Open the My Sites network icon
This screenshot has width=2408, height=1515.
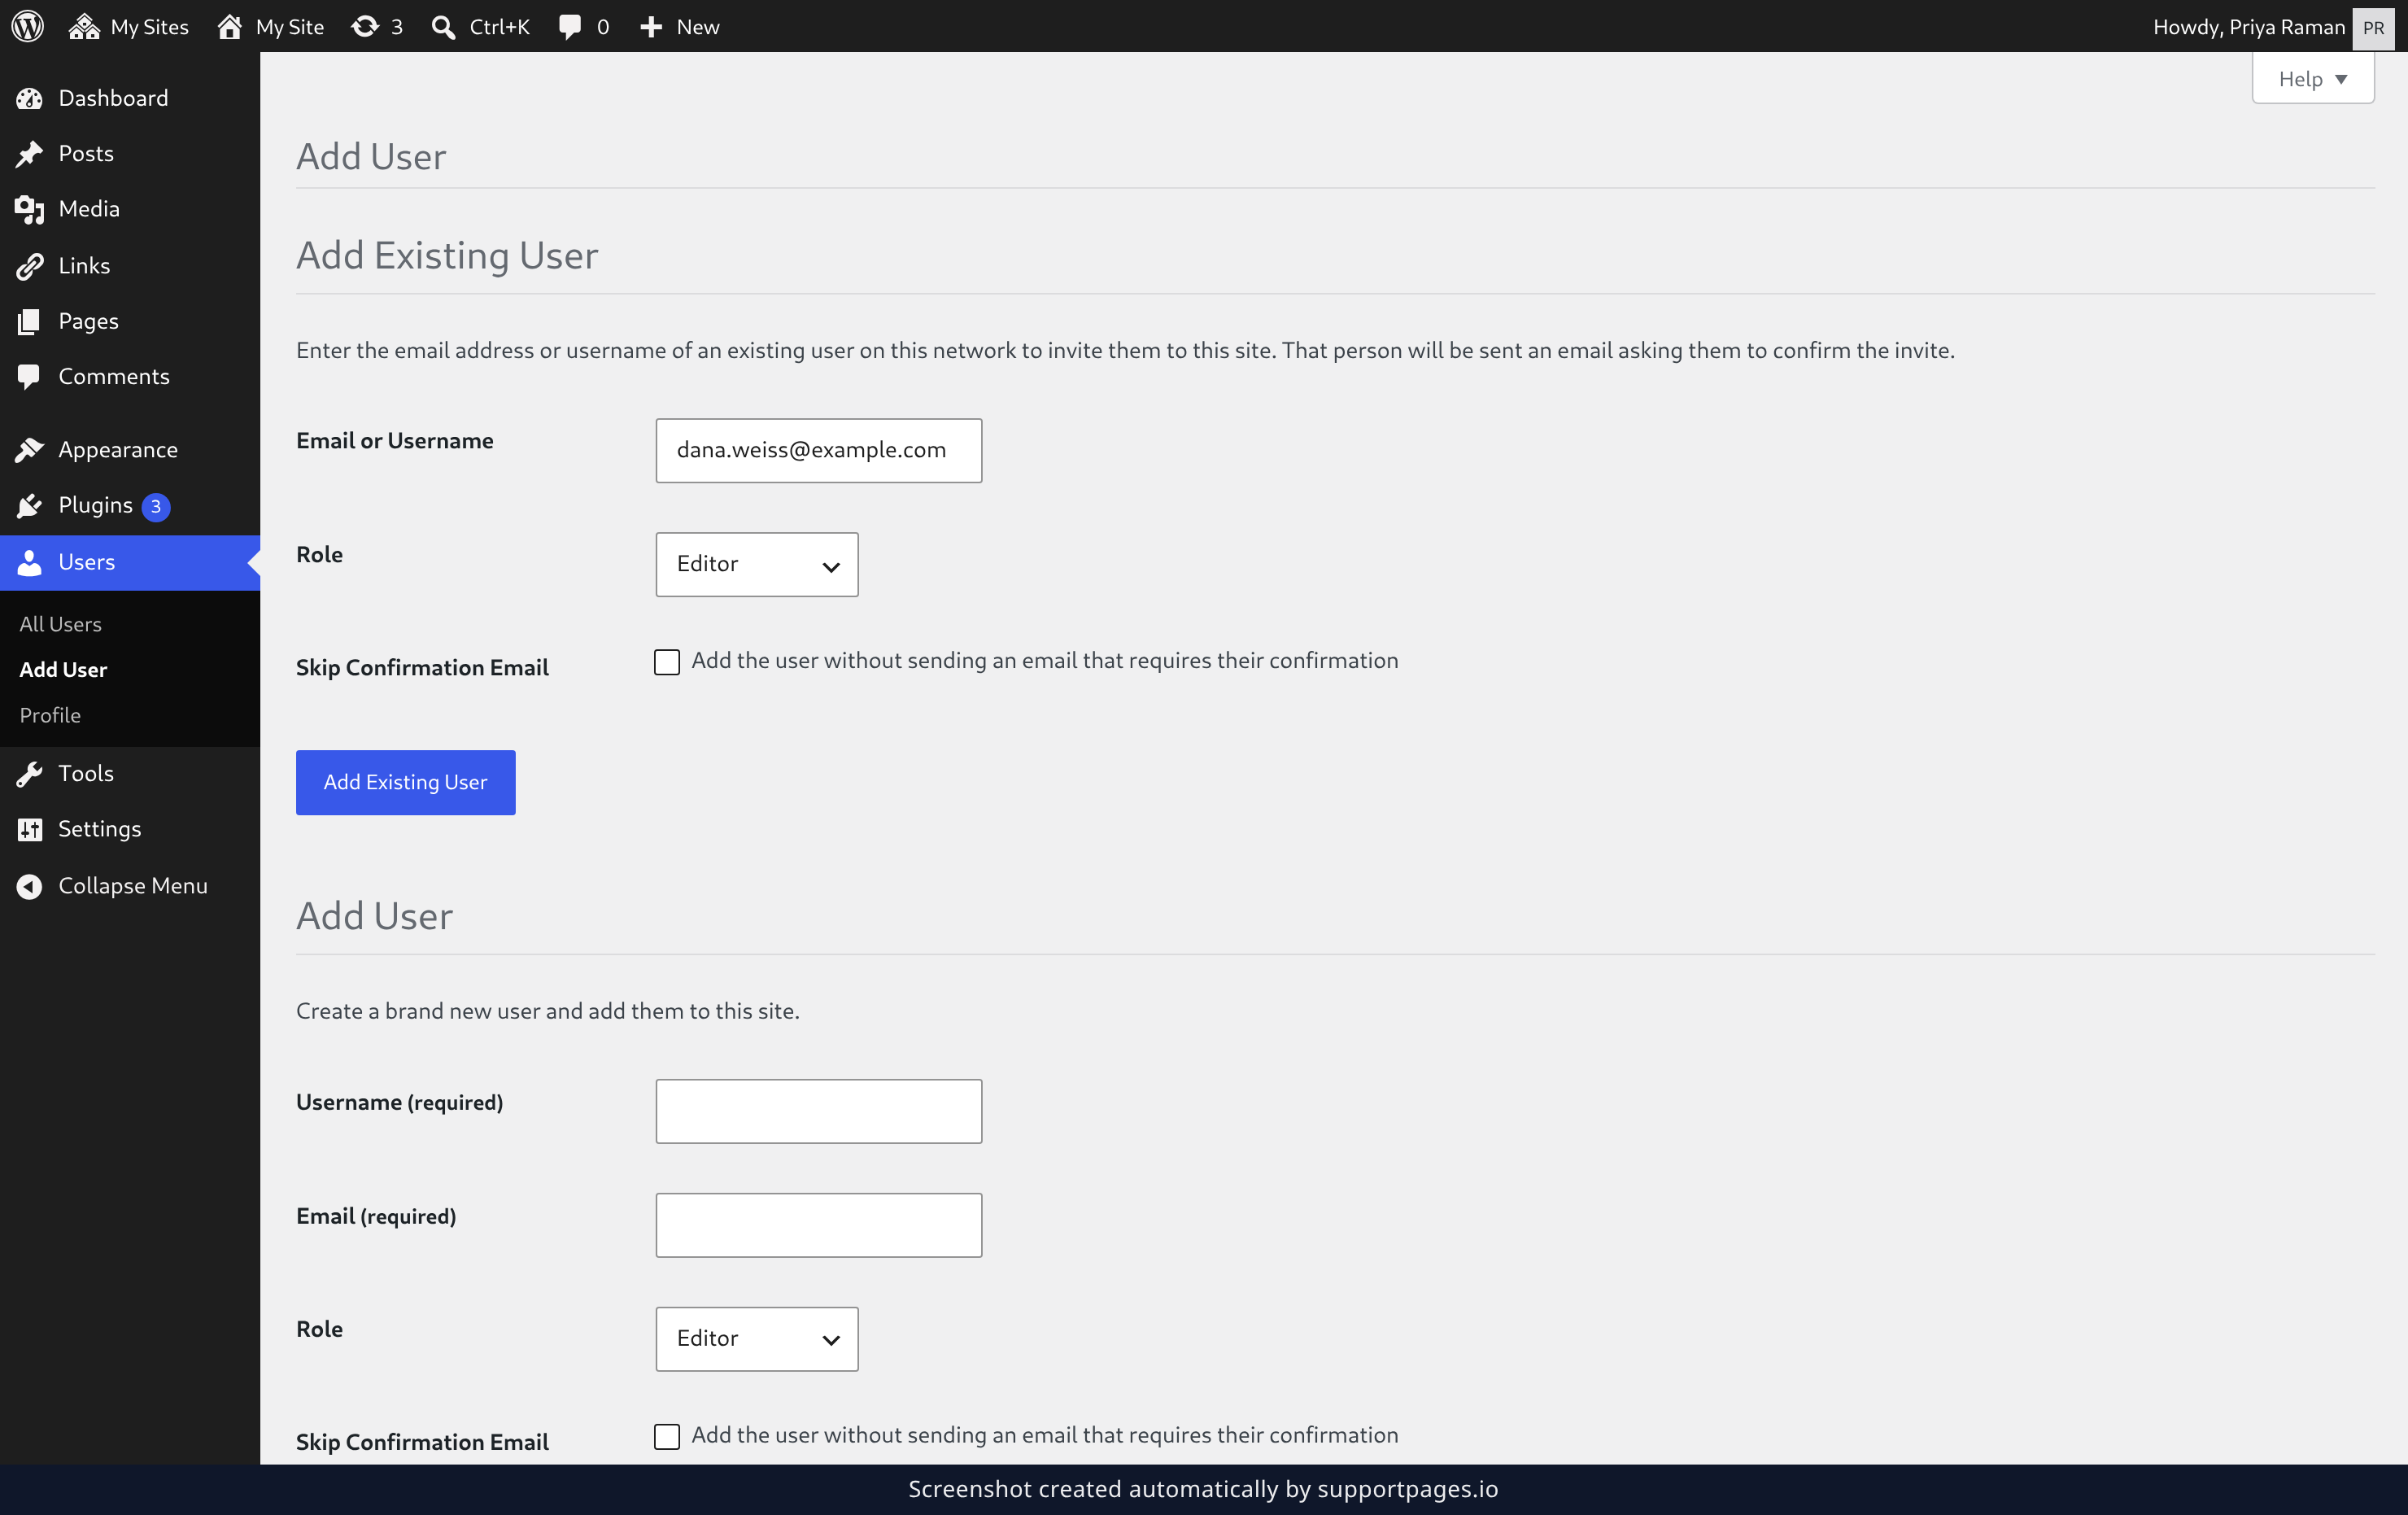click(x=84, y=26)
